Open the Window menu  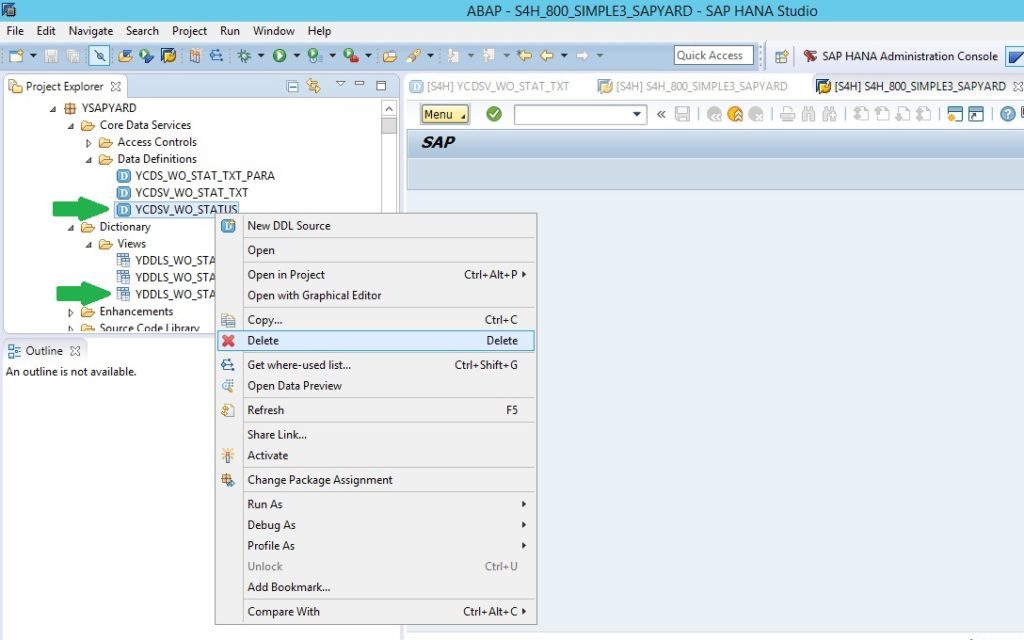pyautogui.click(x=274, y=31)
